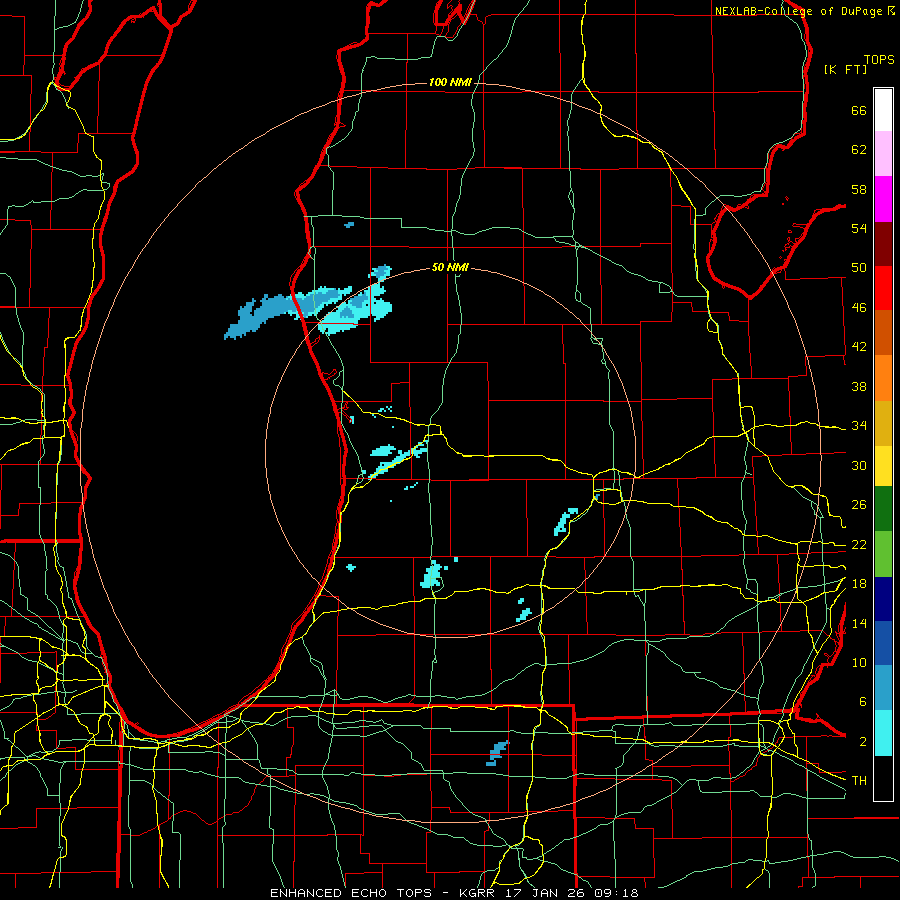
Task: Click the "100 NMI" range ring label
Action: tap(450, 82)
